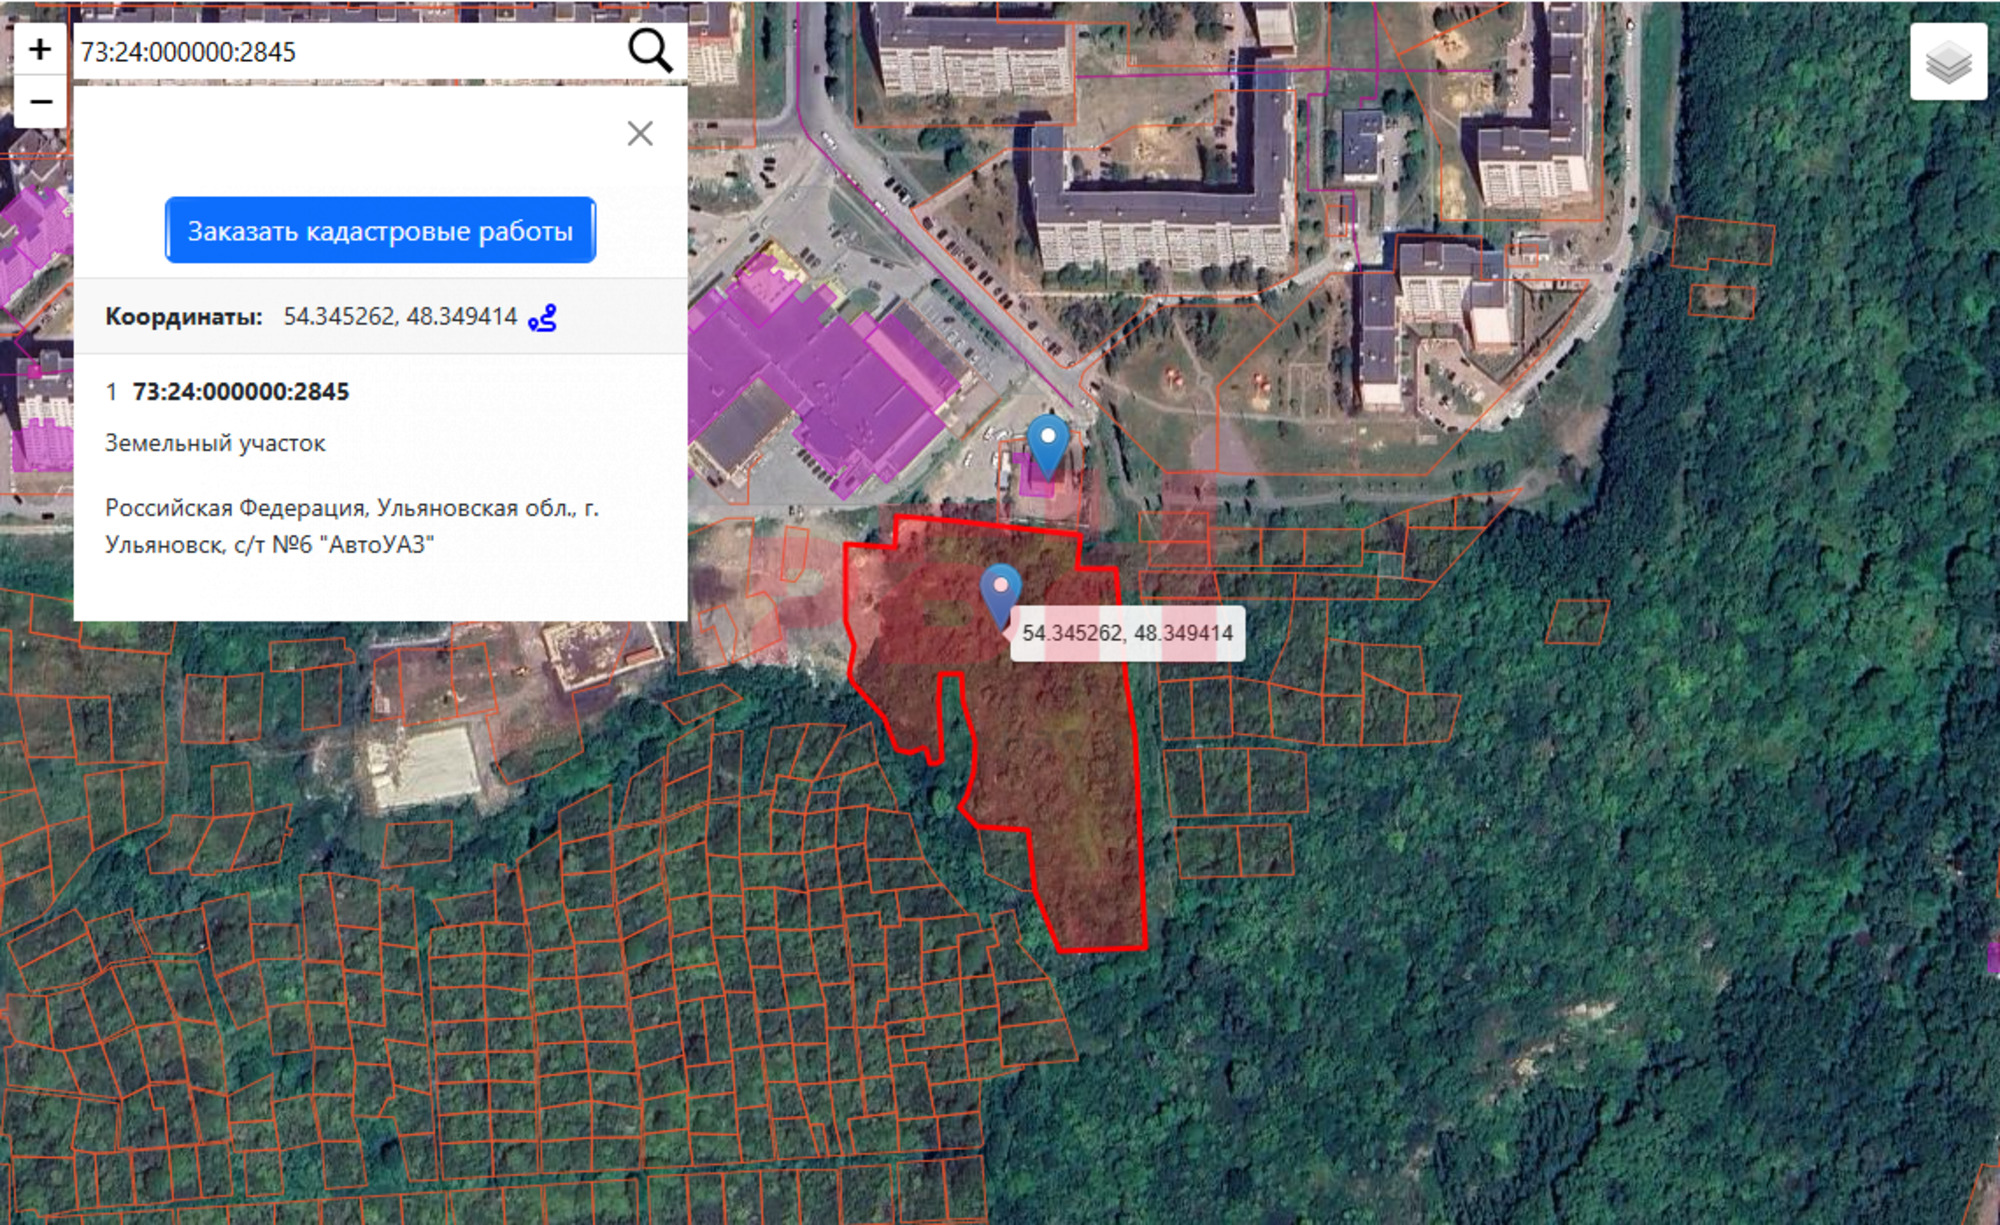2000x1225 pixels.
Task: Click the coordinate tooltip on the map
Action: (x=1127, y=633)
